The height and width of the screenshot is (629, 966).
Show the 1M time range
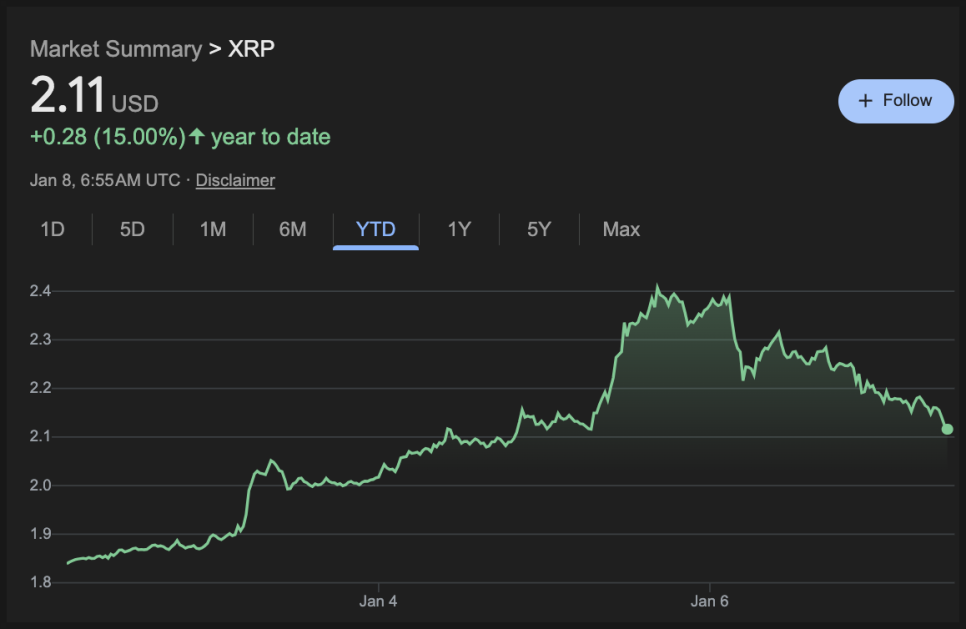[x=212, y=229]
